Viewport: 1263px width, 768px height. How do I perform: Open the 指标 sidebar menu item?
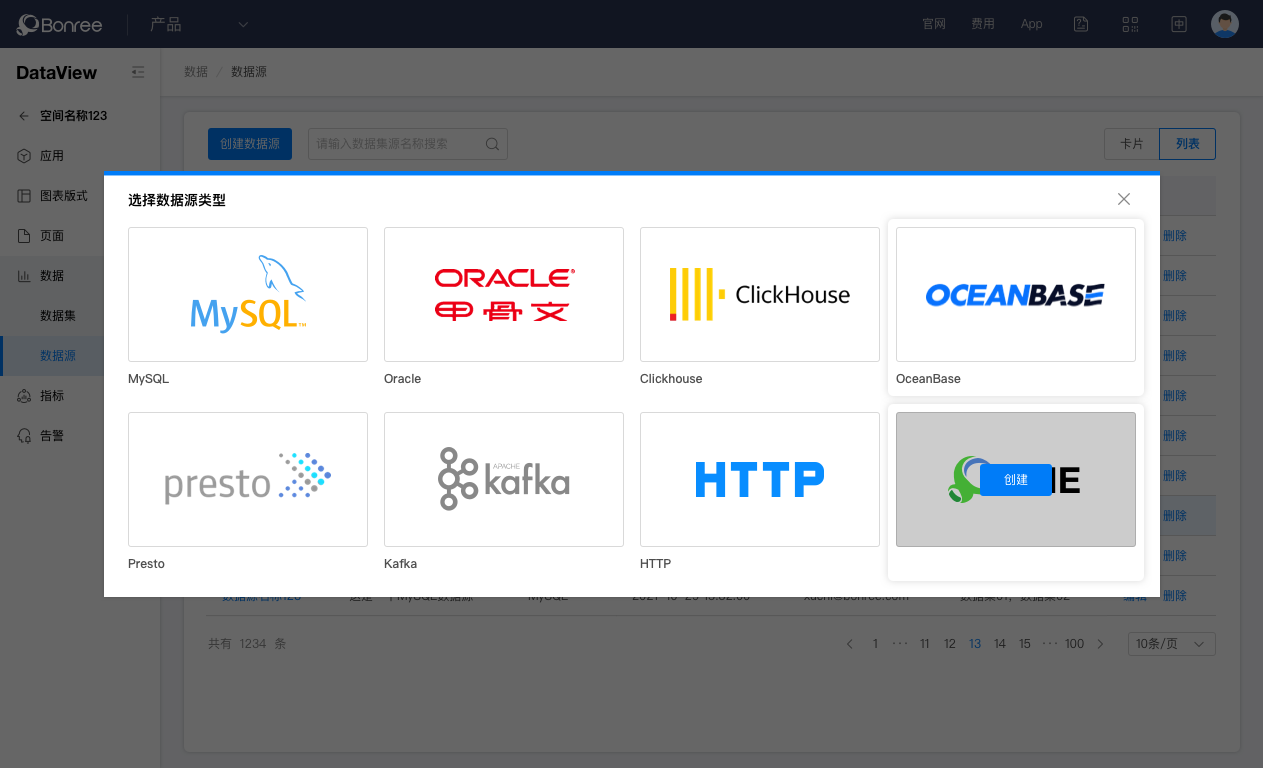(51, 396)
